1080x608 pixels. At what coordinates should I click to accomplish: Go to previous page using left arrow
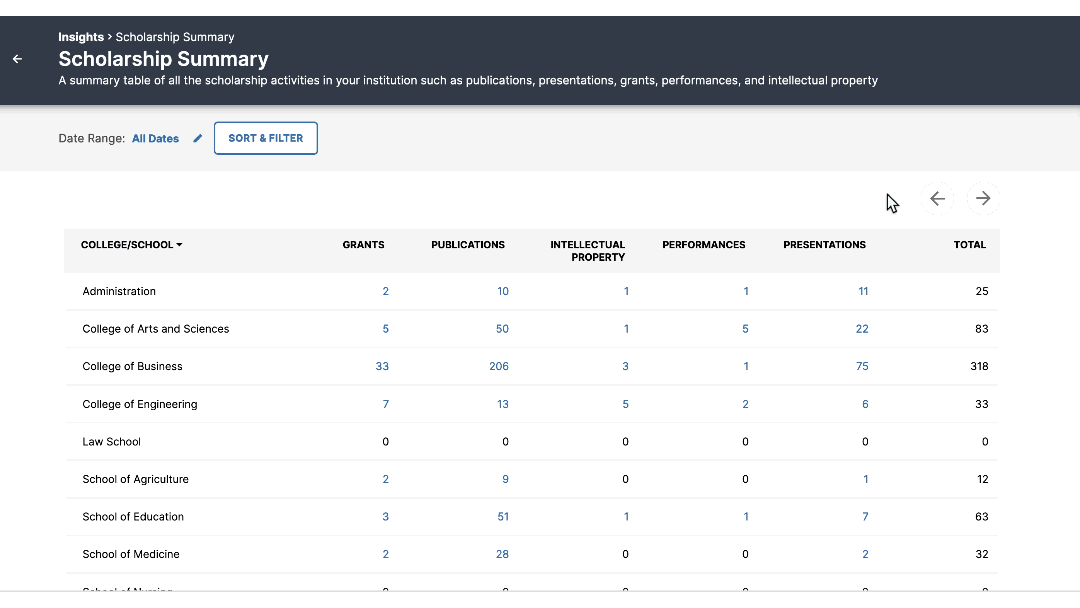click(x=937, y=199)
